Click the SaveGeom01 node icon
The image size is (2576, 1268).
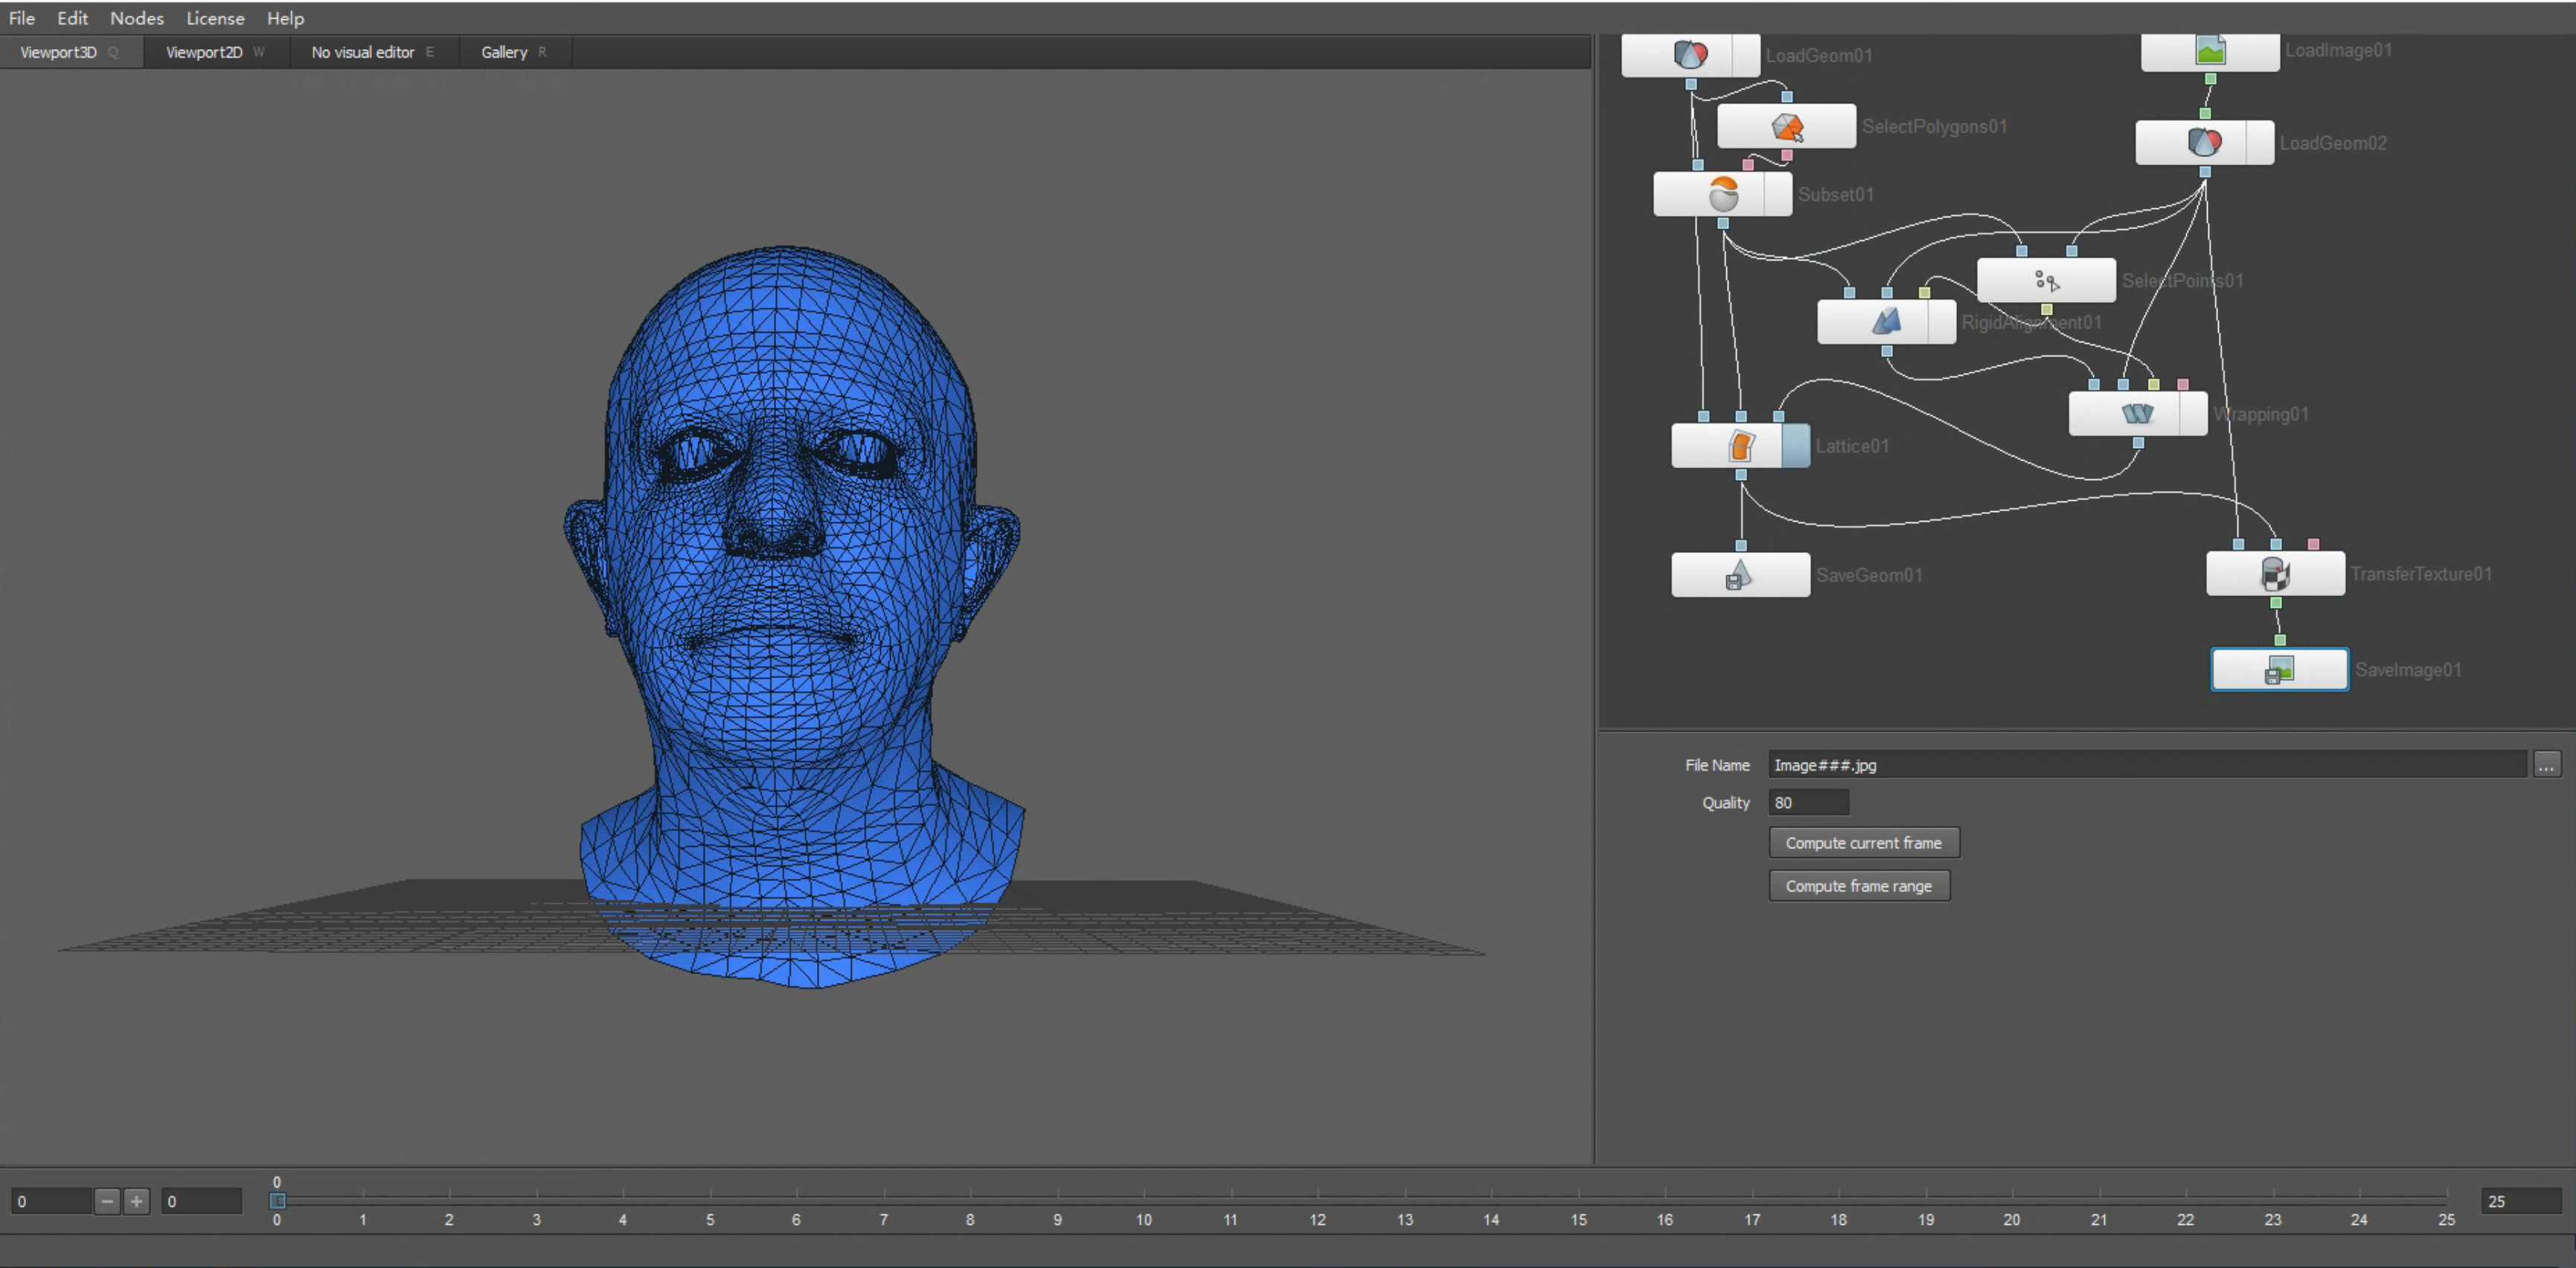1740,575
